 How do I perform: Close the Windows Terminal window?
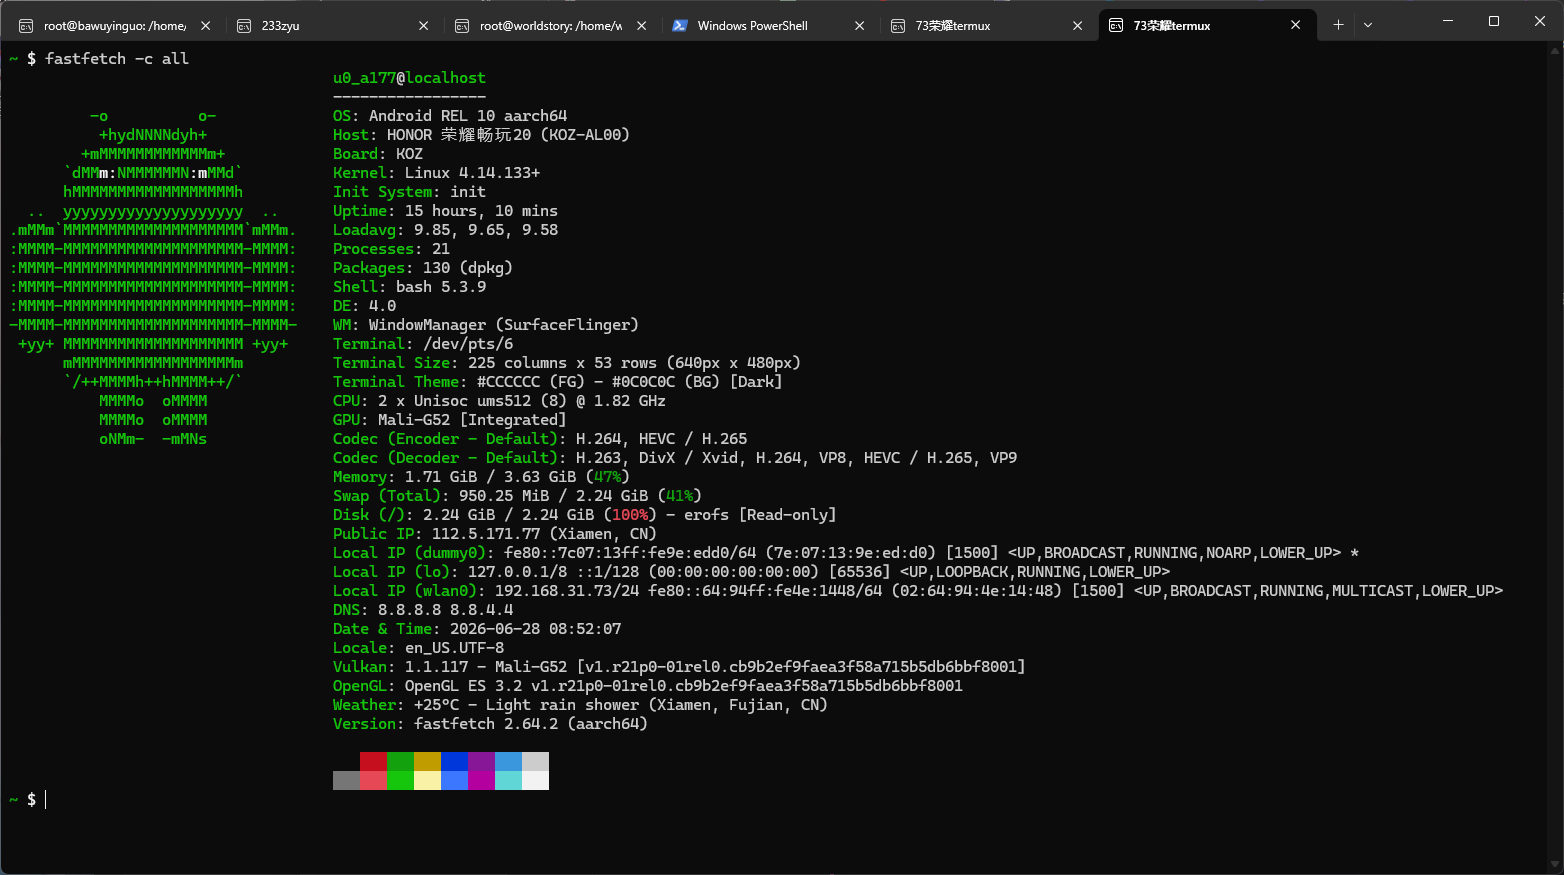click(x=1540, y=21)
